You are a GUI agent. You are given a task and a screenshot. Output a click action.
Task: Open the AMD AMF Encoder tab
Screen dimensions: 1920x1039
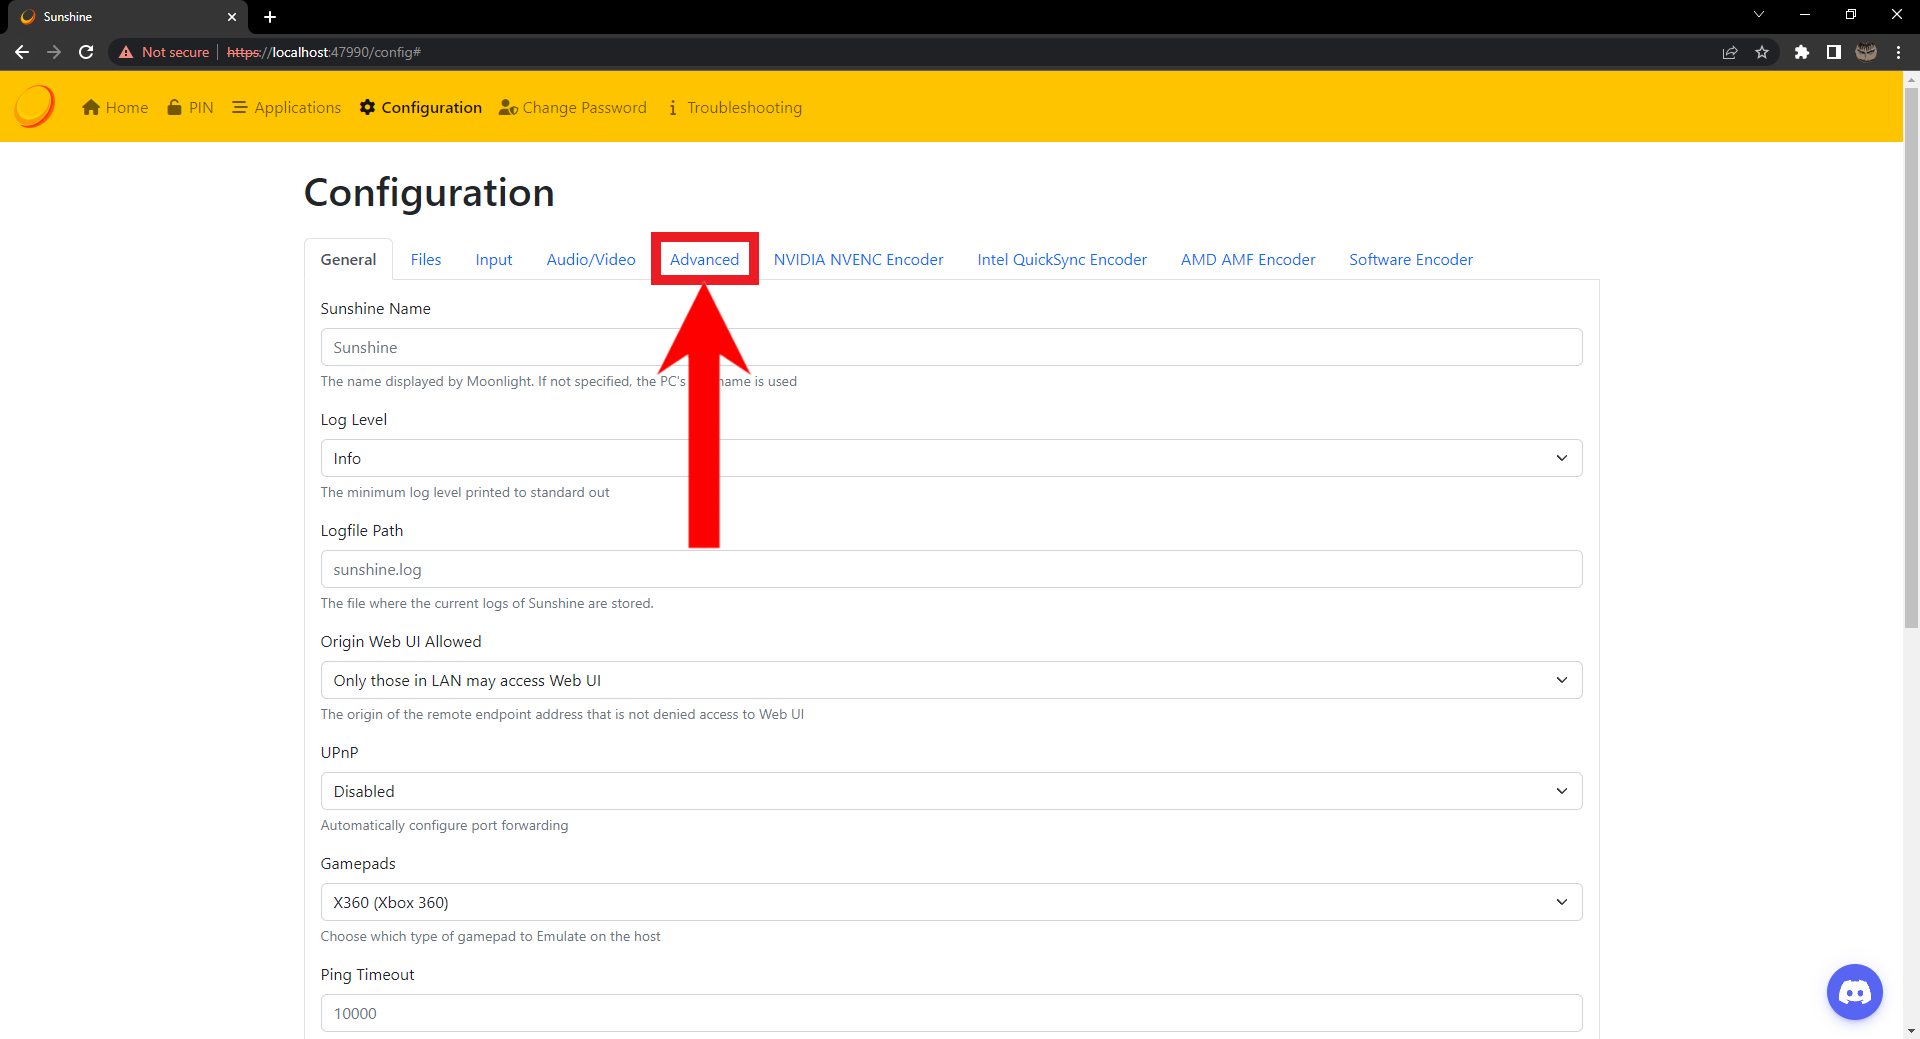pyautogui.click(x=1248, y=260)
